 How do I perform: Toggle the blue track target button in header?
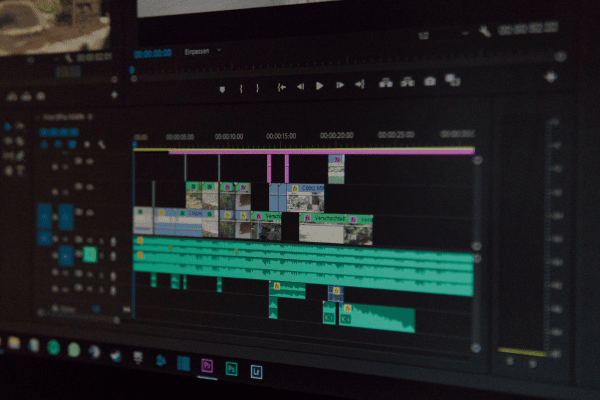click(66, 216)
